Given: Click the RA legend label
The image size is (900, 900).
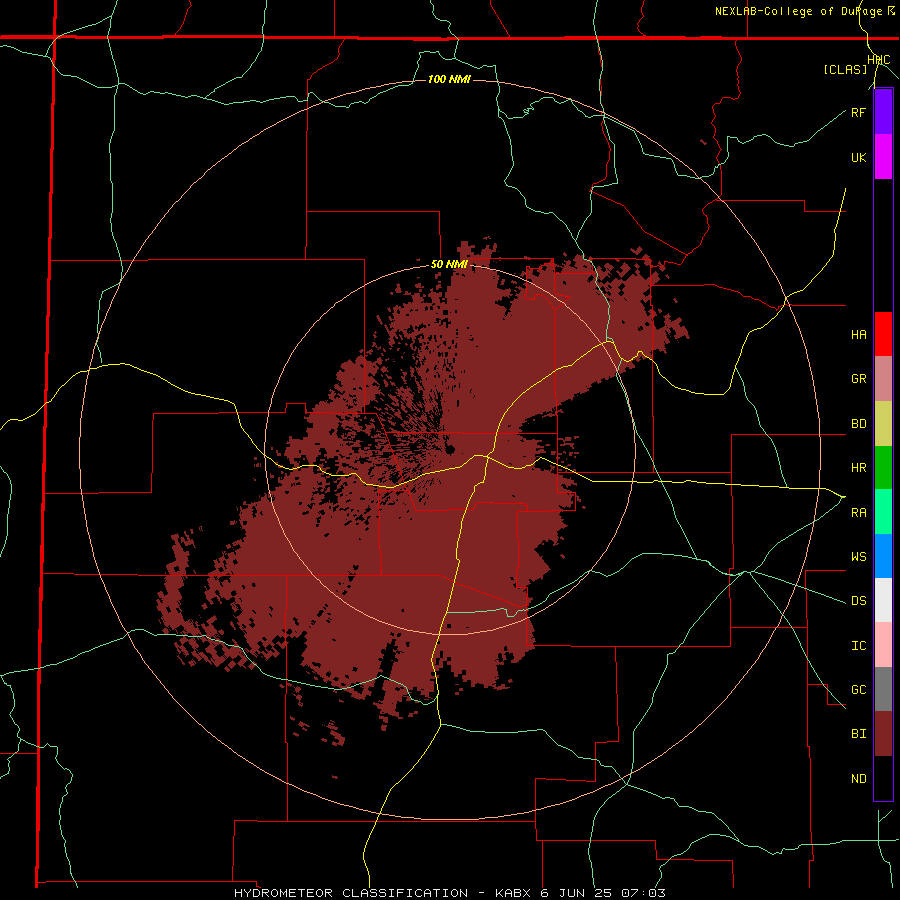Looking at the screenshot, I should click(858, 513).
